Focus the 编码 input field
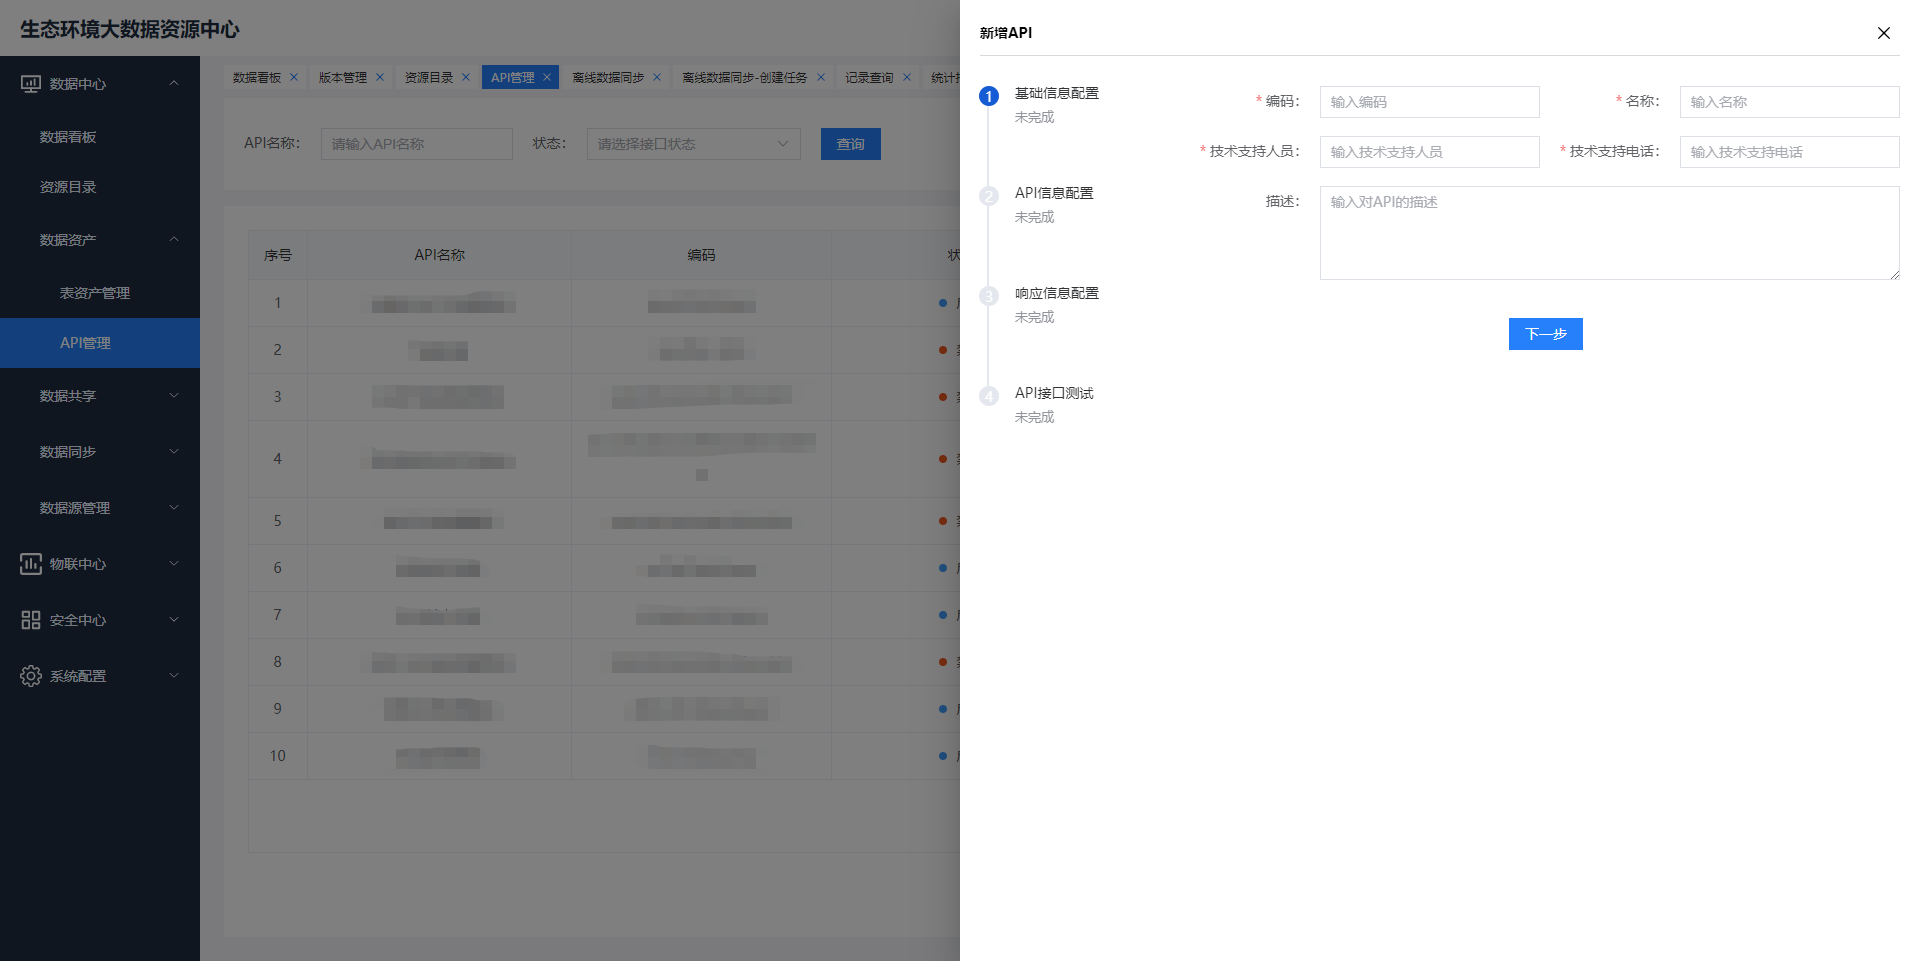Image resolution: width=1920 pixels, height=961 pixels. tap(1430, 102)
